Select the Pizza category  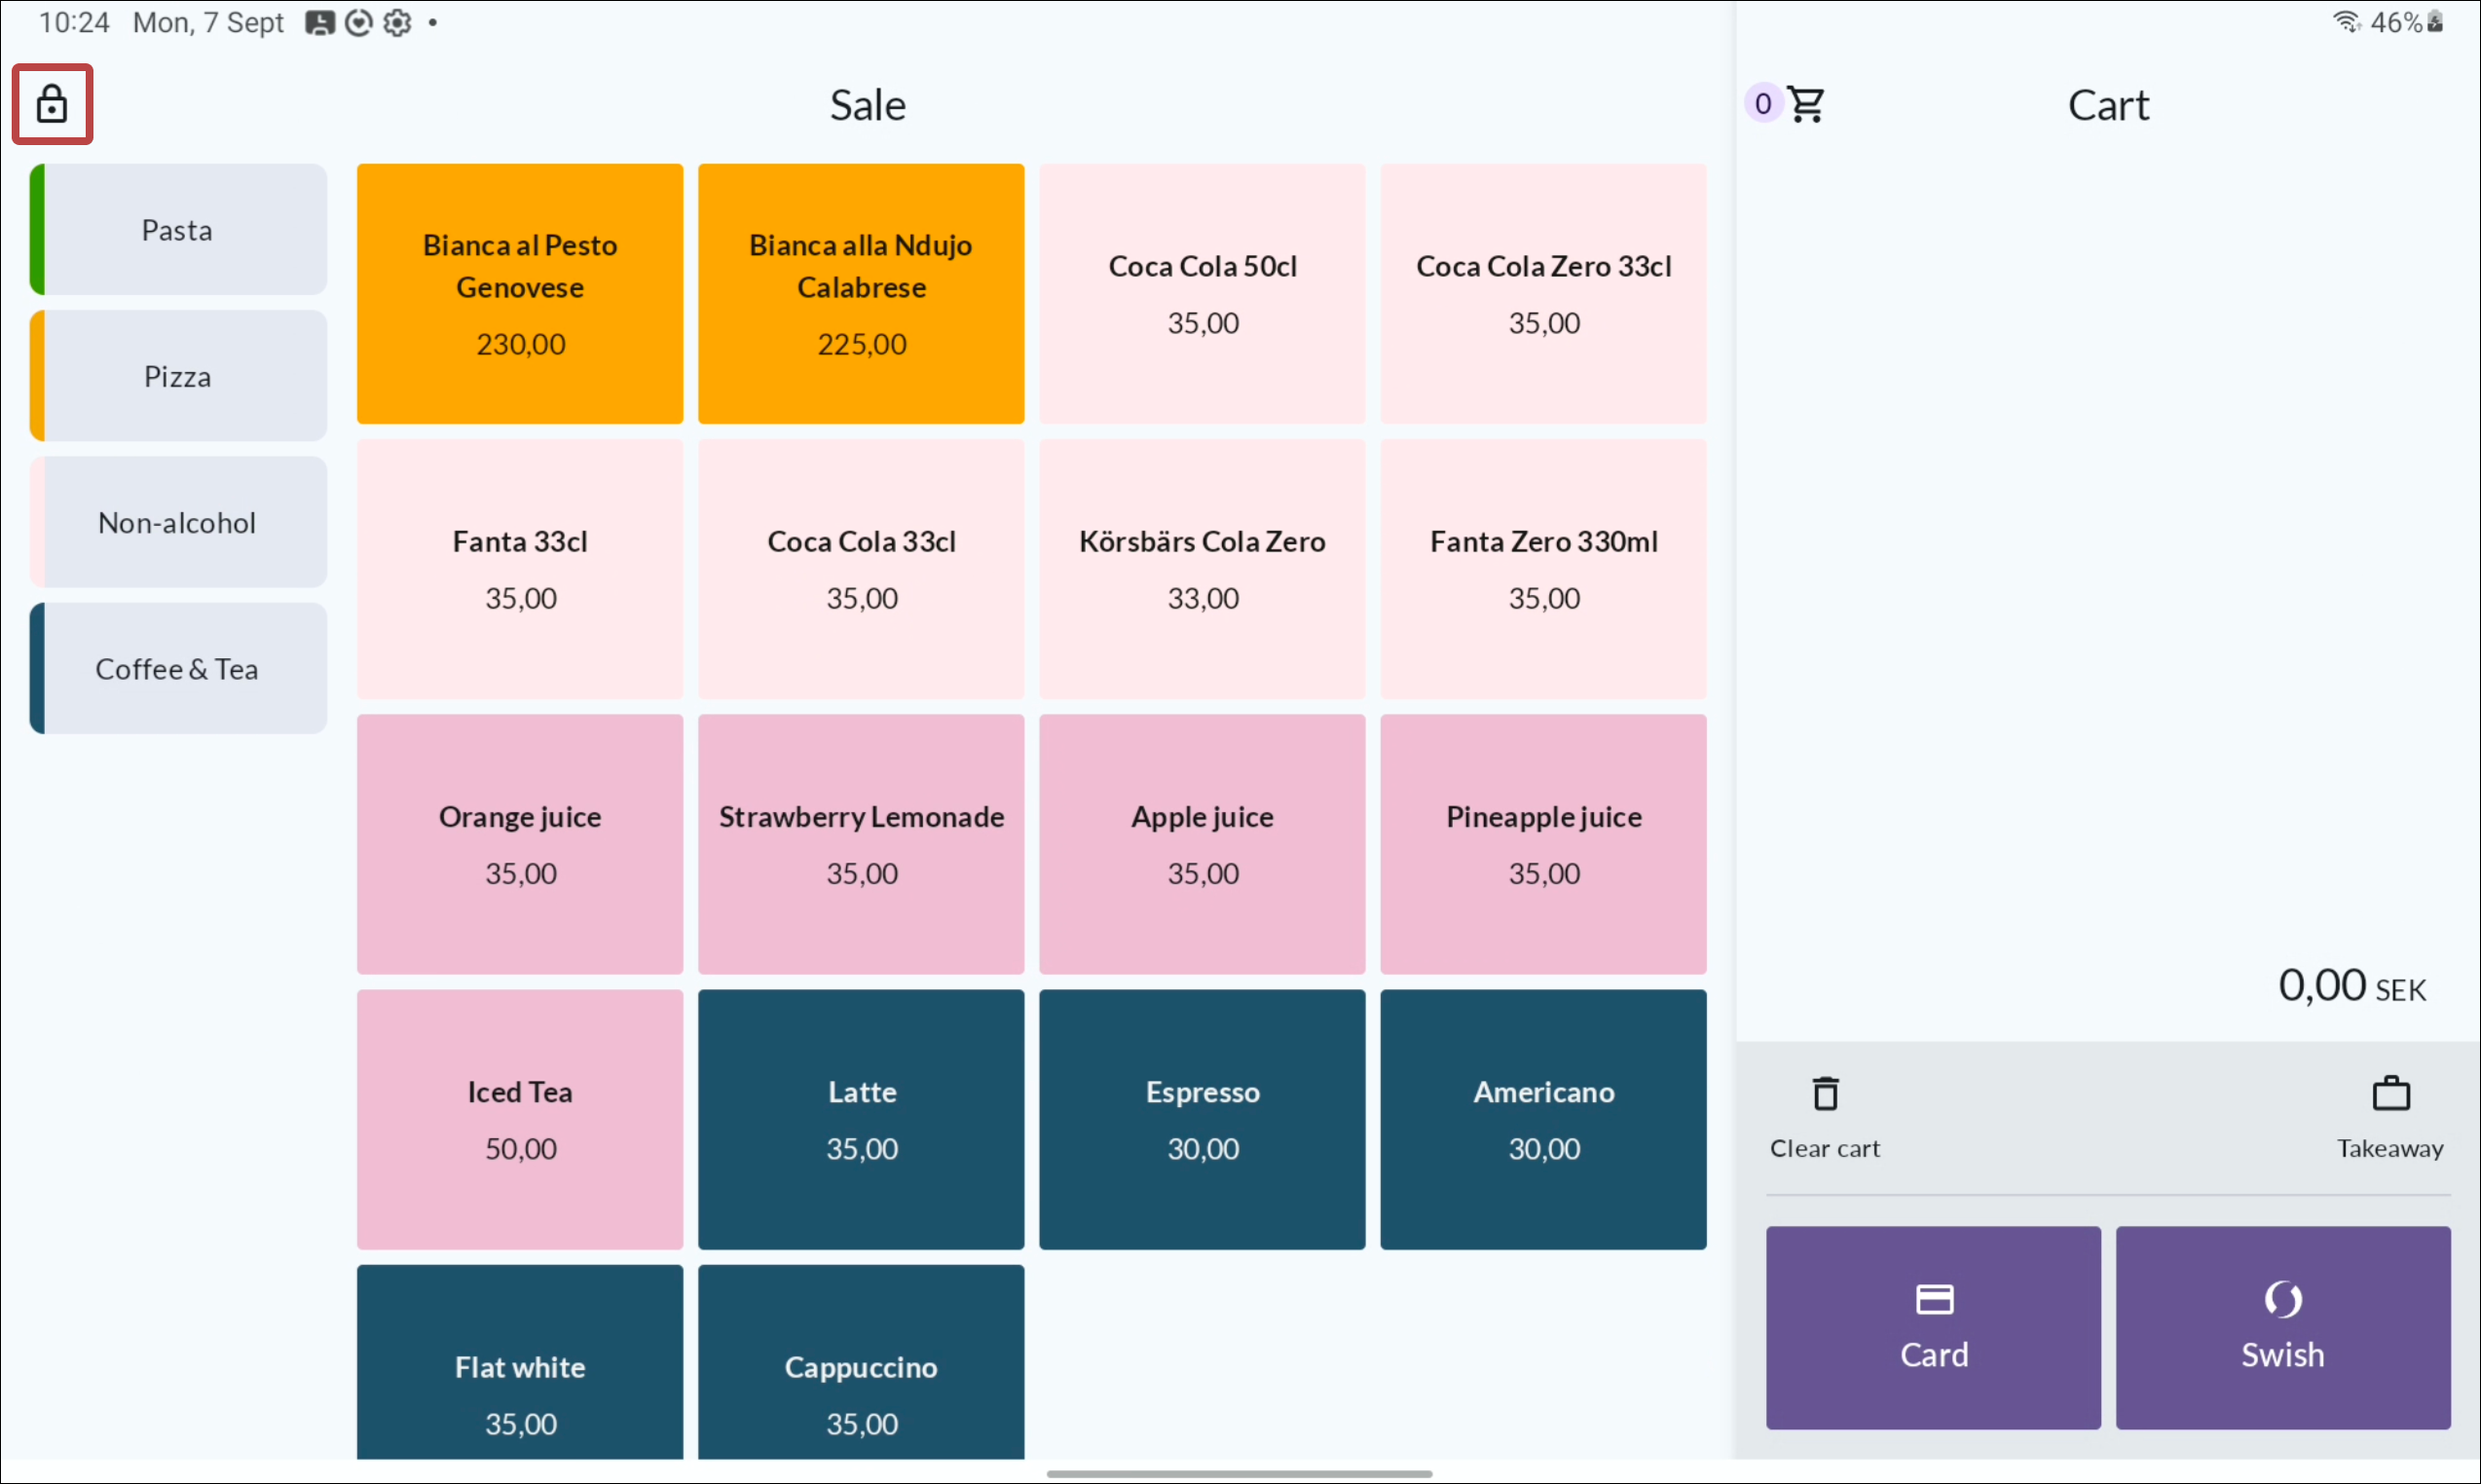[x=178, y=376]
